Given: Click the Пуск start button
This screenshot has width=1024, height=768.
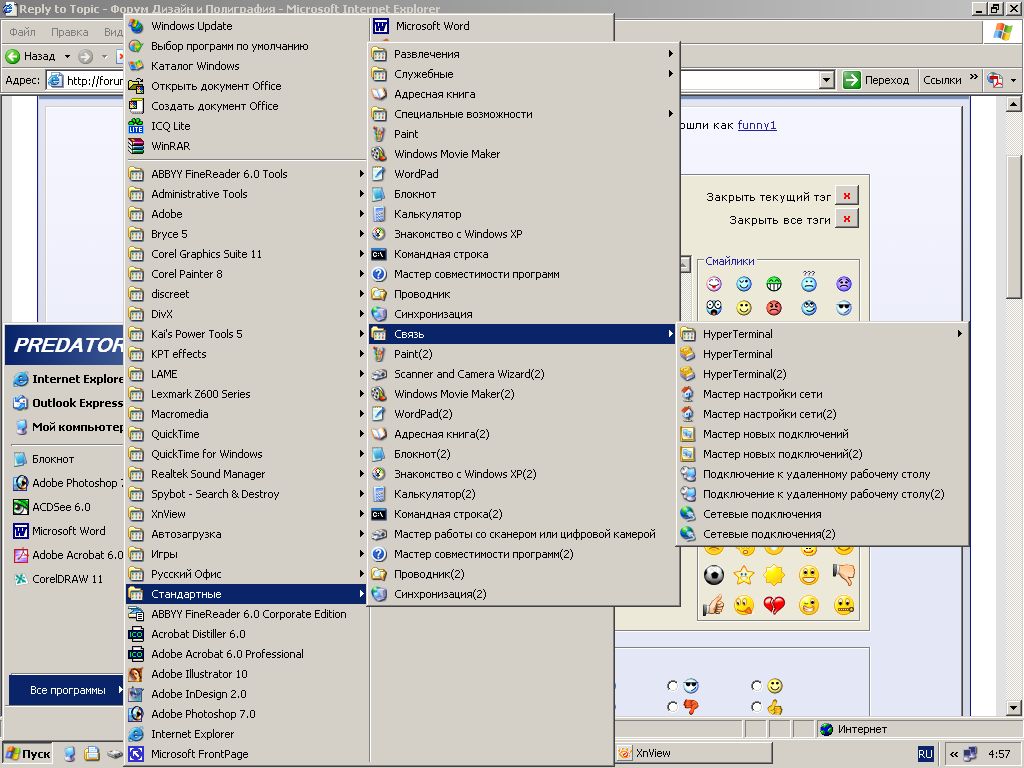Looking at the screenshot, I should 28,754.
